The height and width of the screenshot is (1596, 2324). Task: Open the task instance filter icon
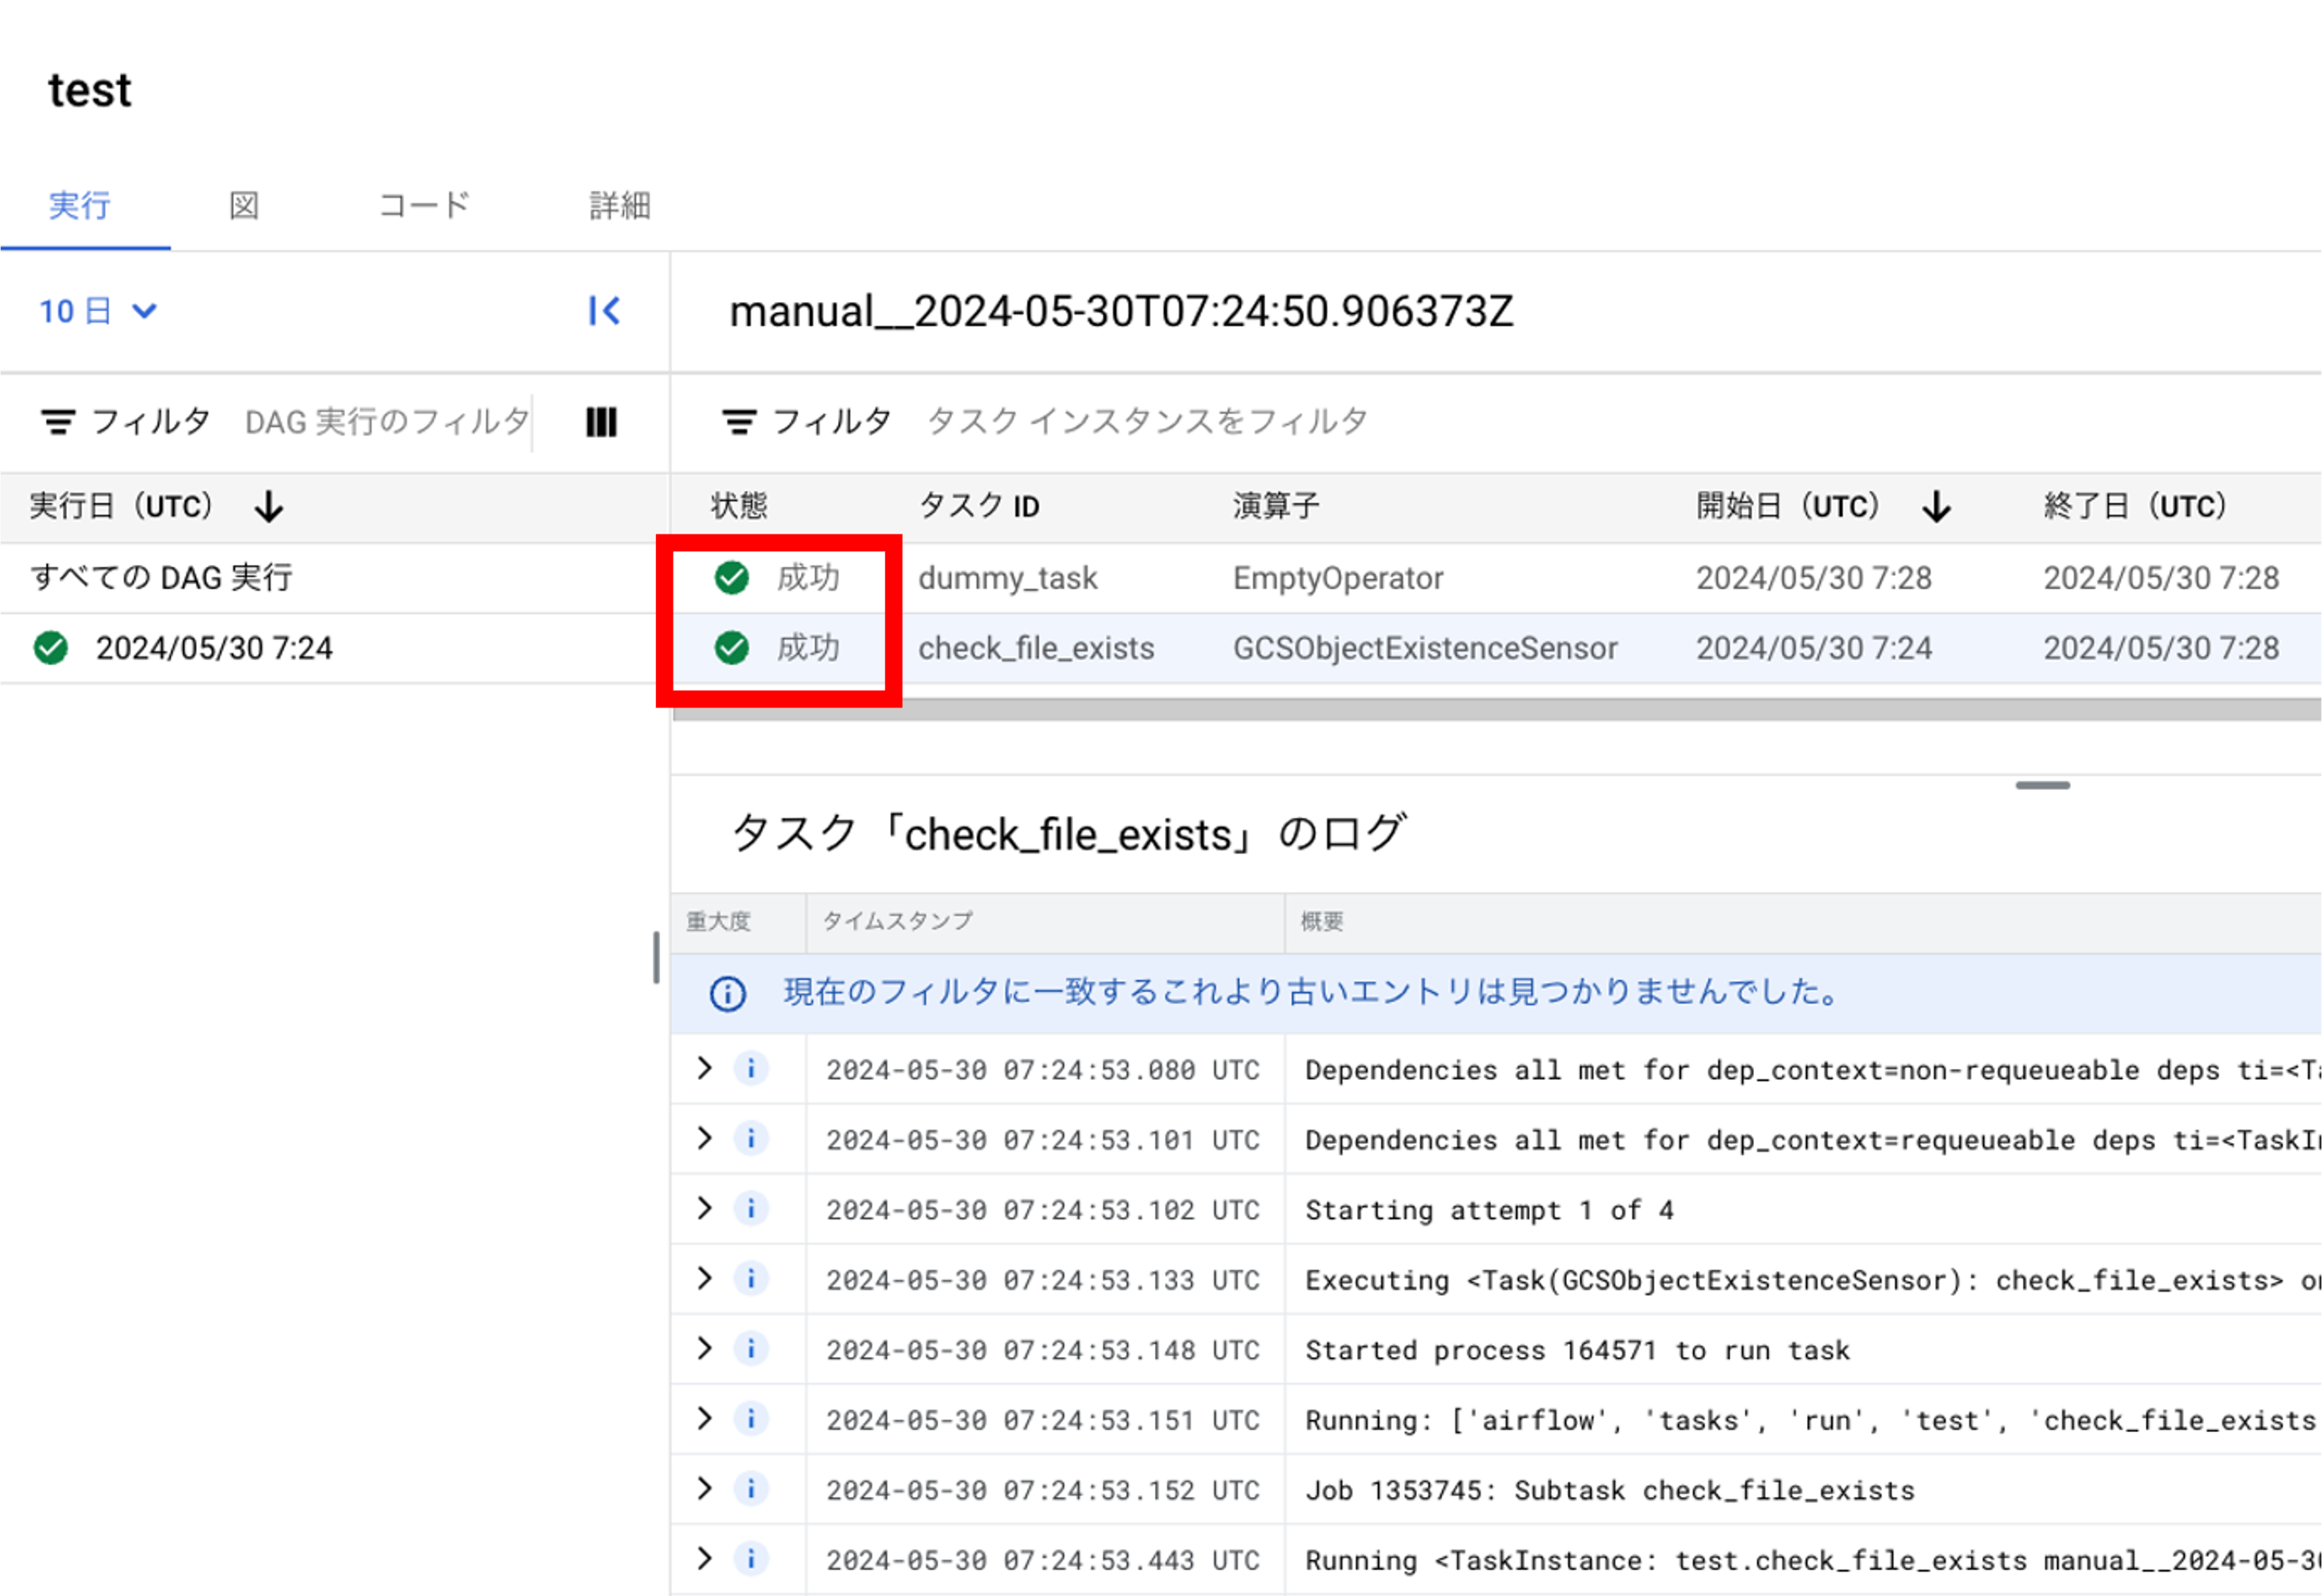pyautogui.click(x=739, y=420)
